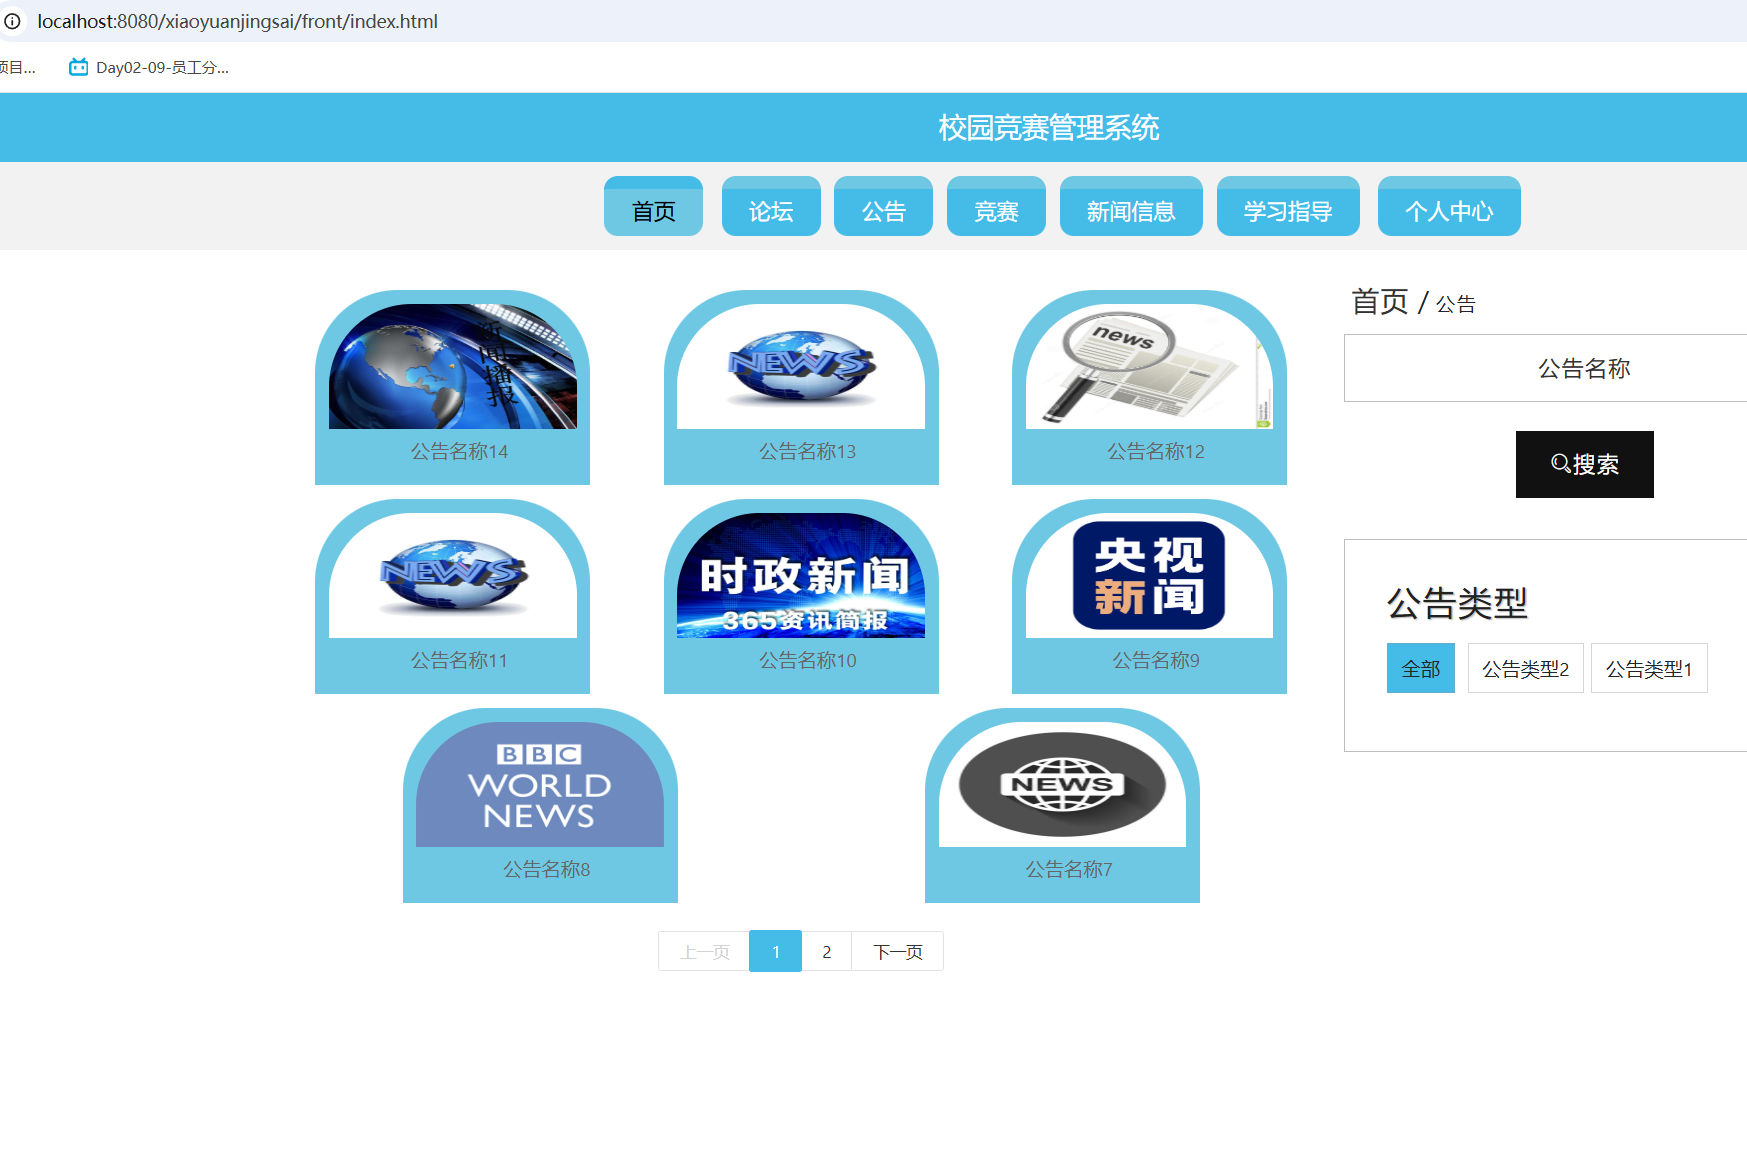Open the magnifier newspaper thumbnail of 公告名称12
The image size is (1747, 1172).
point(1149,367)
